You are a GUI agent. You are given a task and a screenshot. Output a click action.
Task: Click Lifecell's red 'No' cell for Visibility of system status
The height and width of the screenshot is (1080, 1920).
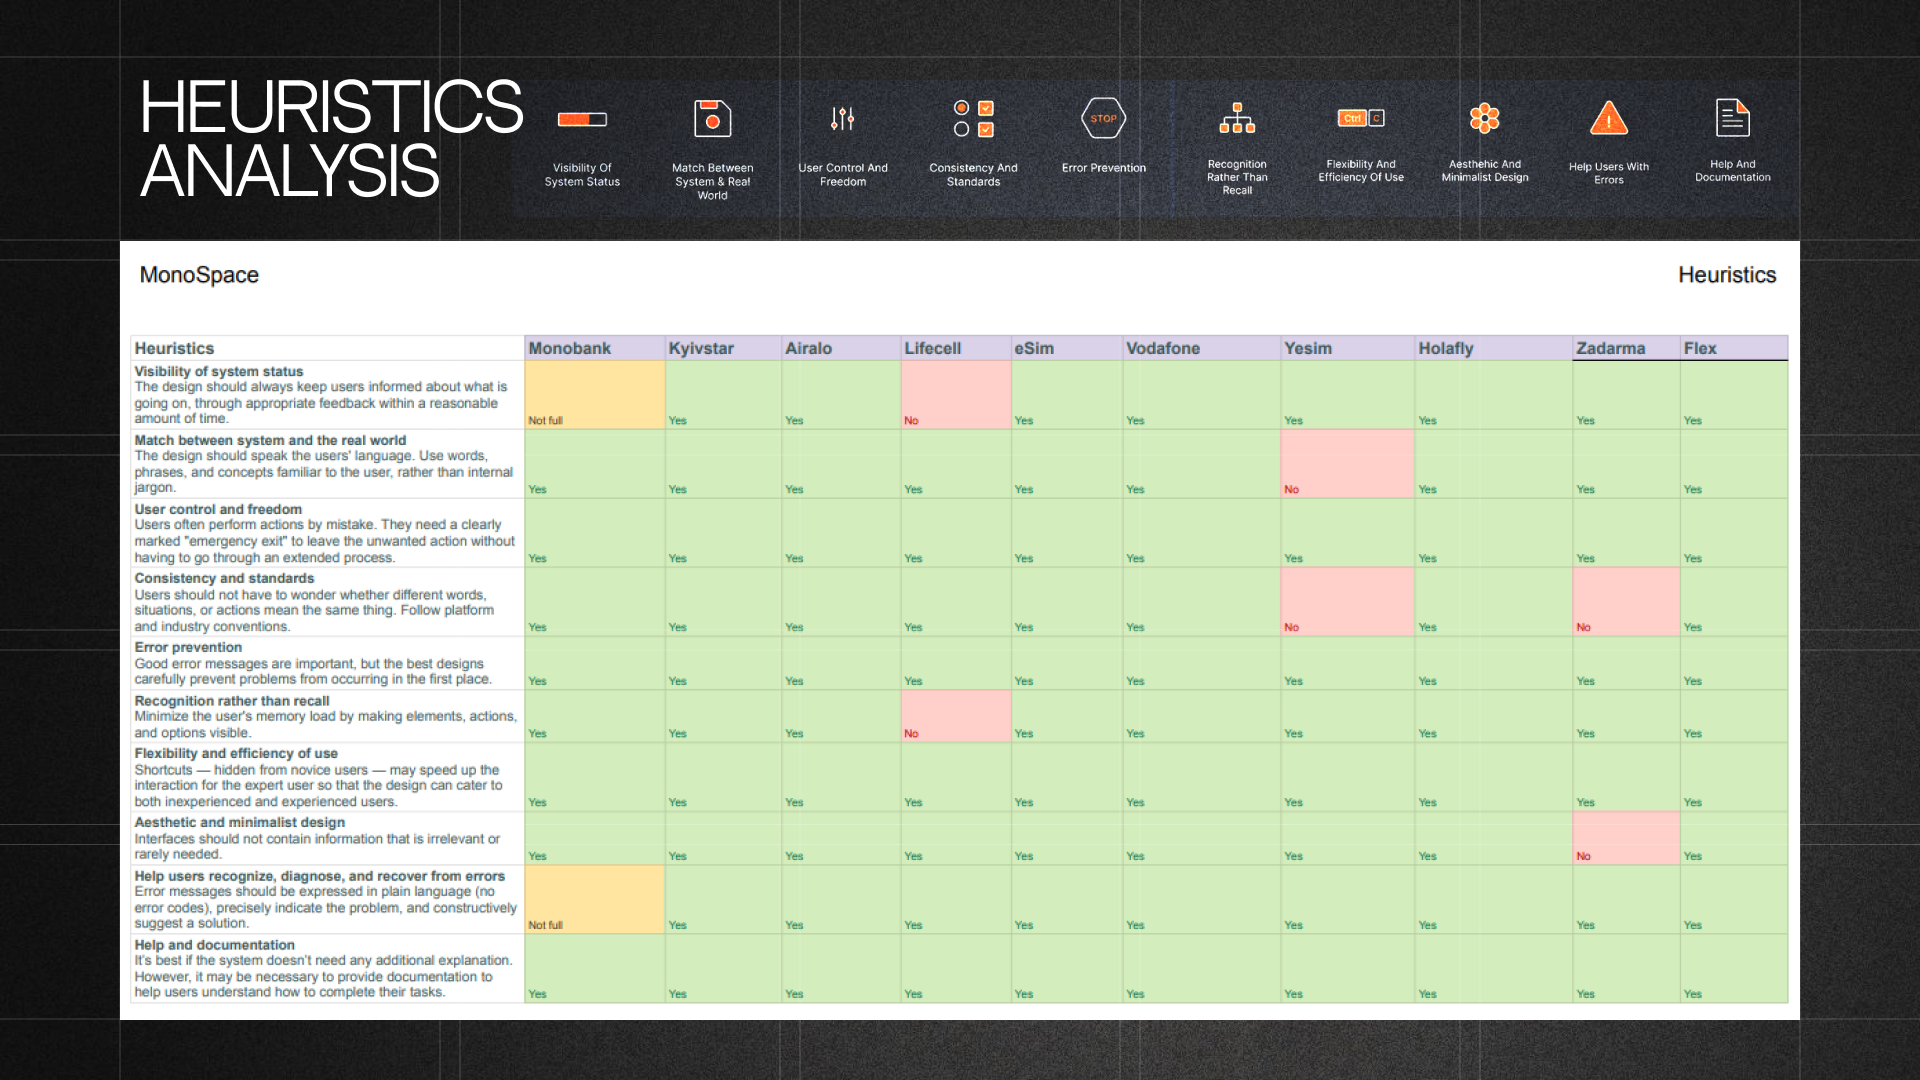(955, 395)
